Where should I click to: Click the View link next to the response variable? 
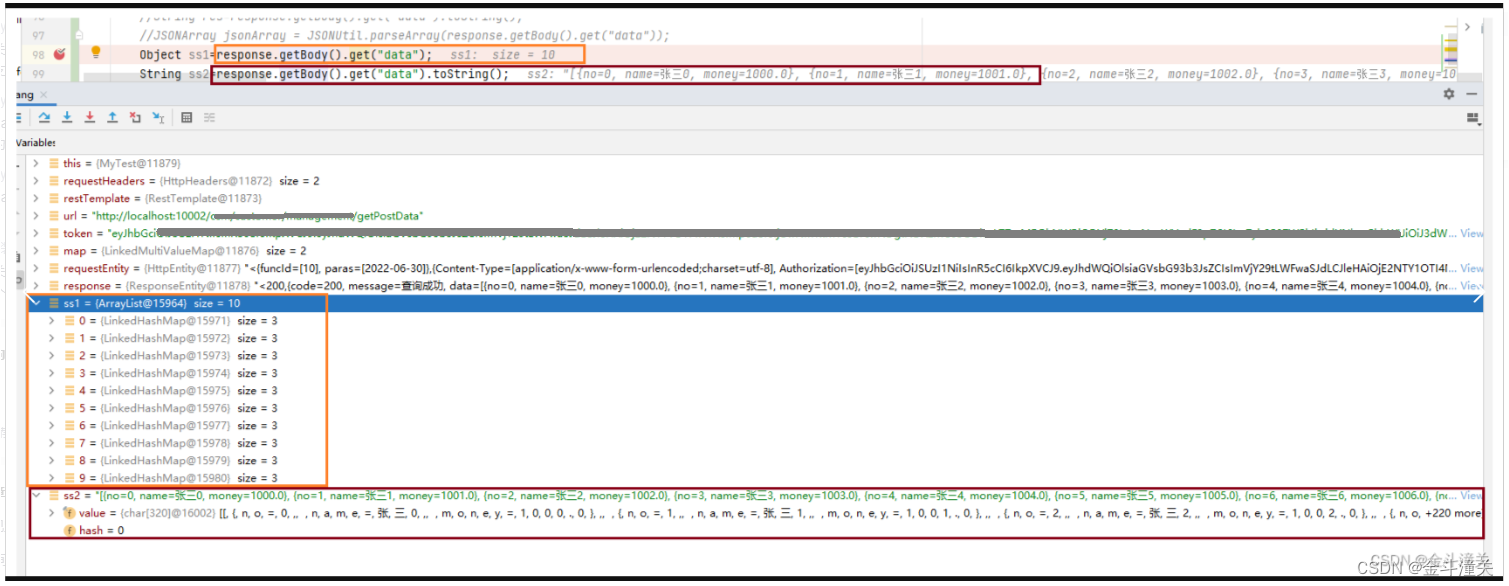pos(1471,285)
